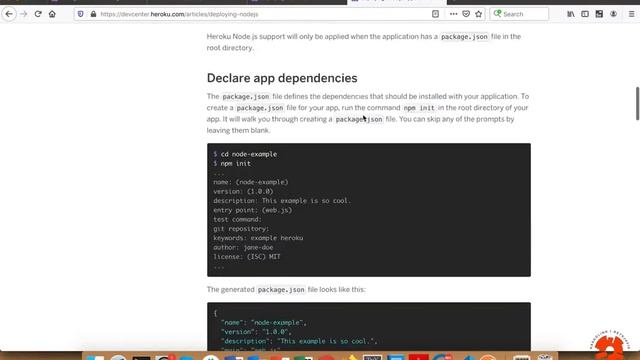This screenshot has height=360, width=640.
Task: Open page actions three-dot menu
Action: [x=453, y=14]
